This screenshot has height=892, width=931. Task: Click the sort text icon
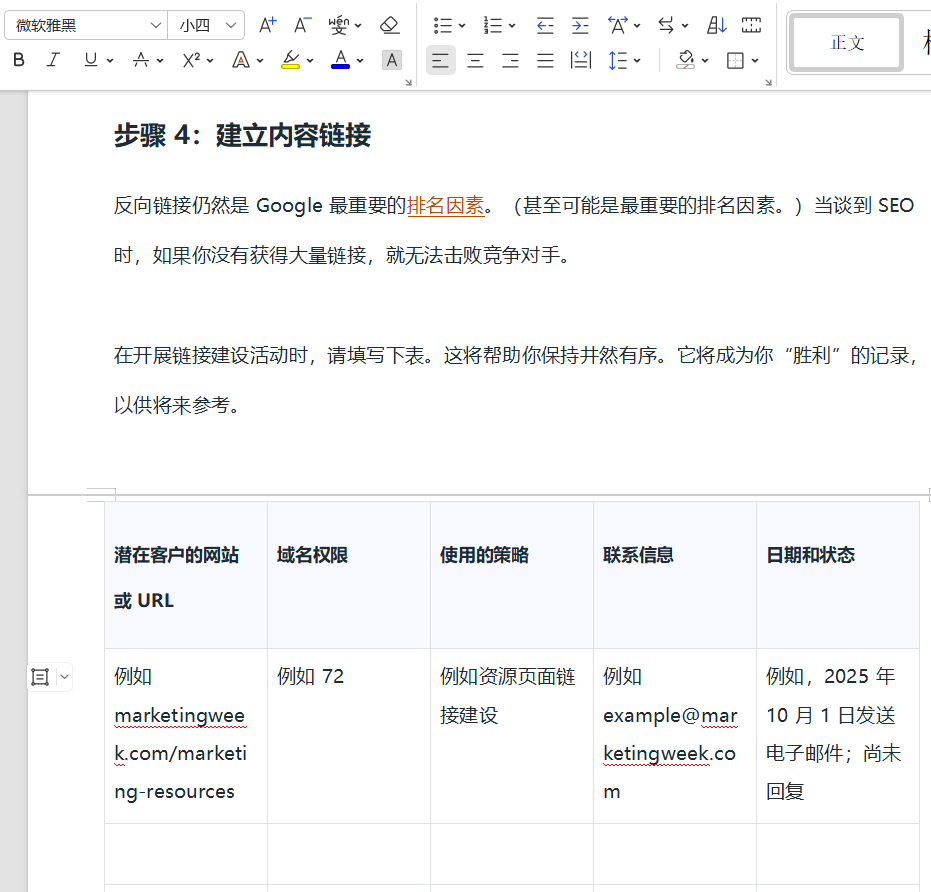717,25
